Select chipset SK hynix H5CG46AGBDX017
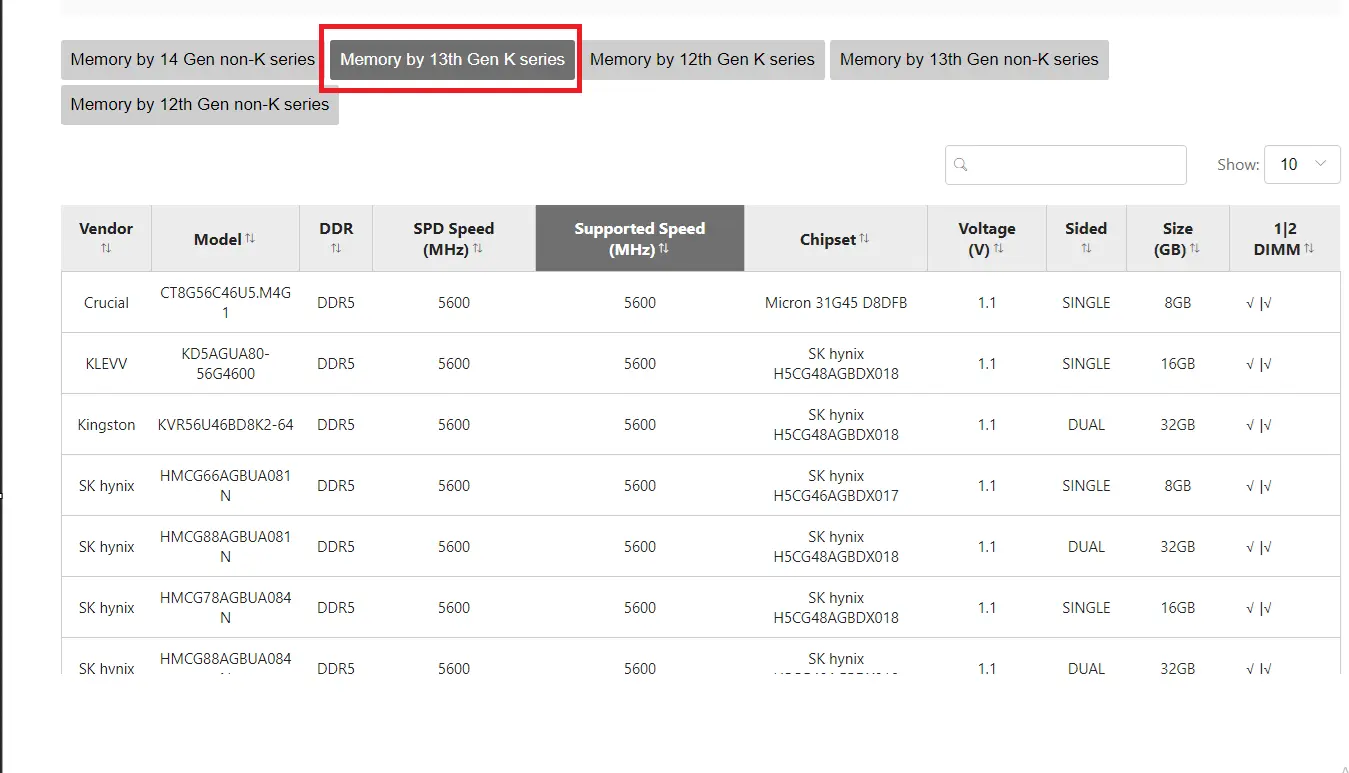 [x=836, y=486]
